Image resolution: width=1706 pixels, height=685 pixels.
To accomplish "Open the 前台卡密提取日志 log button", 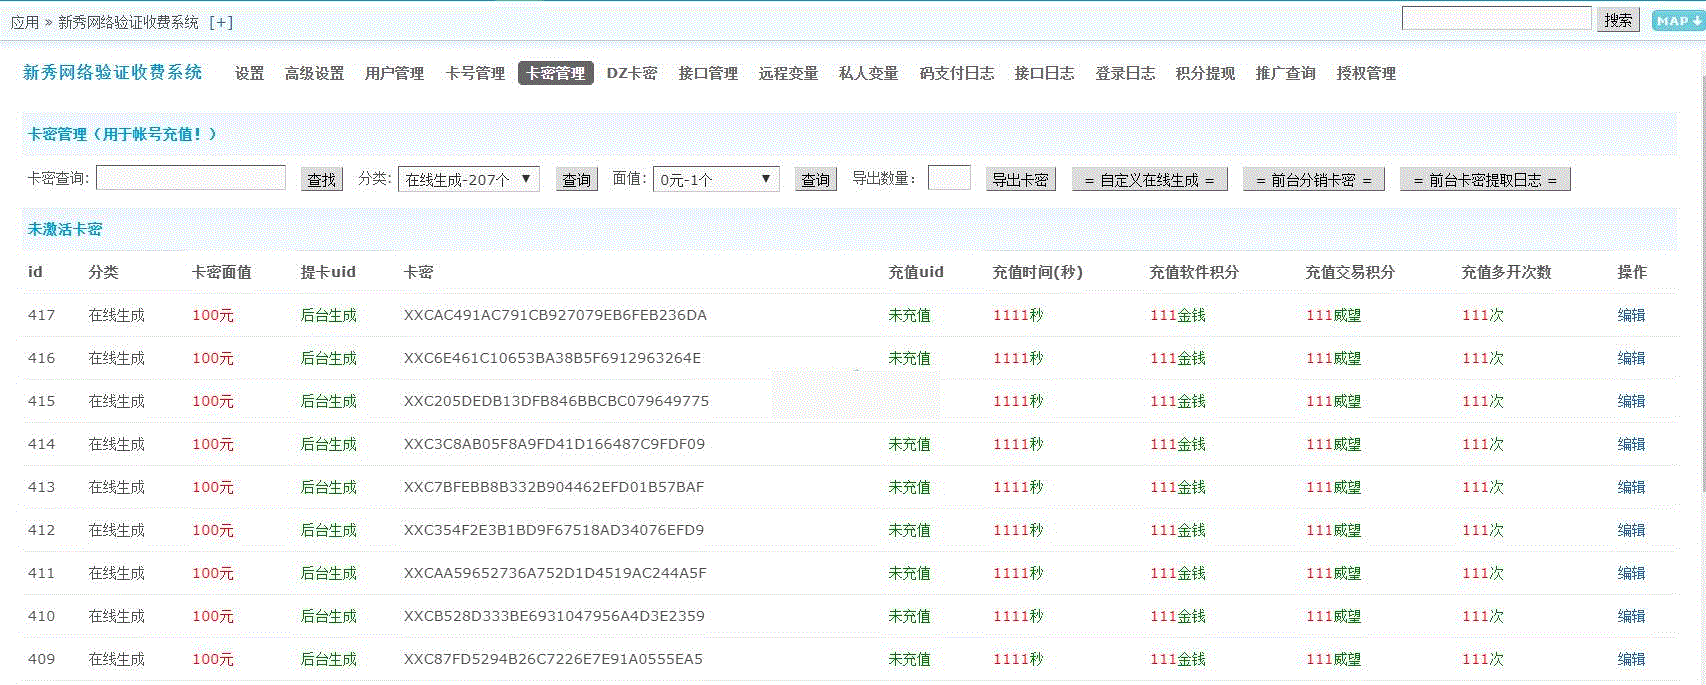I will pos(1485,180).
